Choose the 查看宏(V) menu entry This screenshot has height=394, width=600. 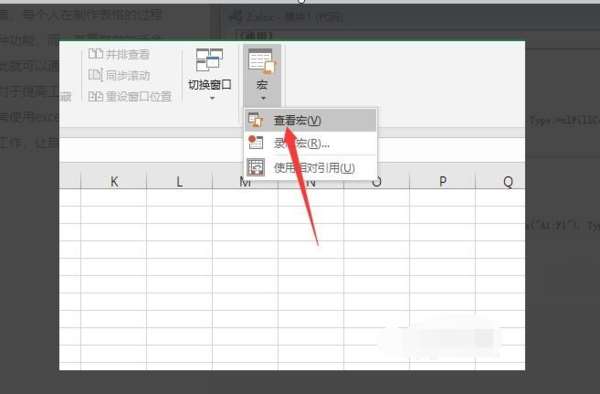tap(310, 120)
